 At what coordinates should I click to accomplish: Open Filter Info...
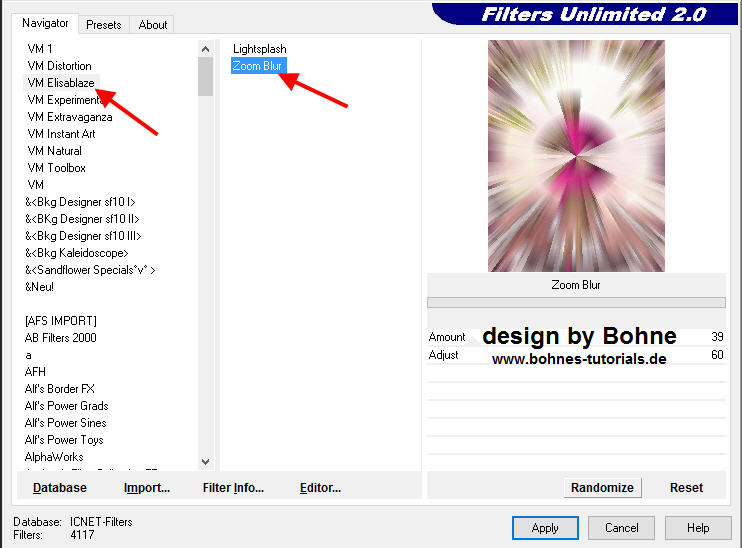pyautogui.click(x=233, y=488)
